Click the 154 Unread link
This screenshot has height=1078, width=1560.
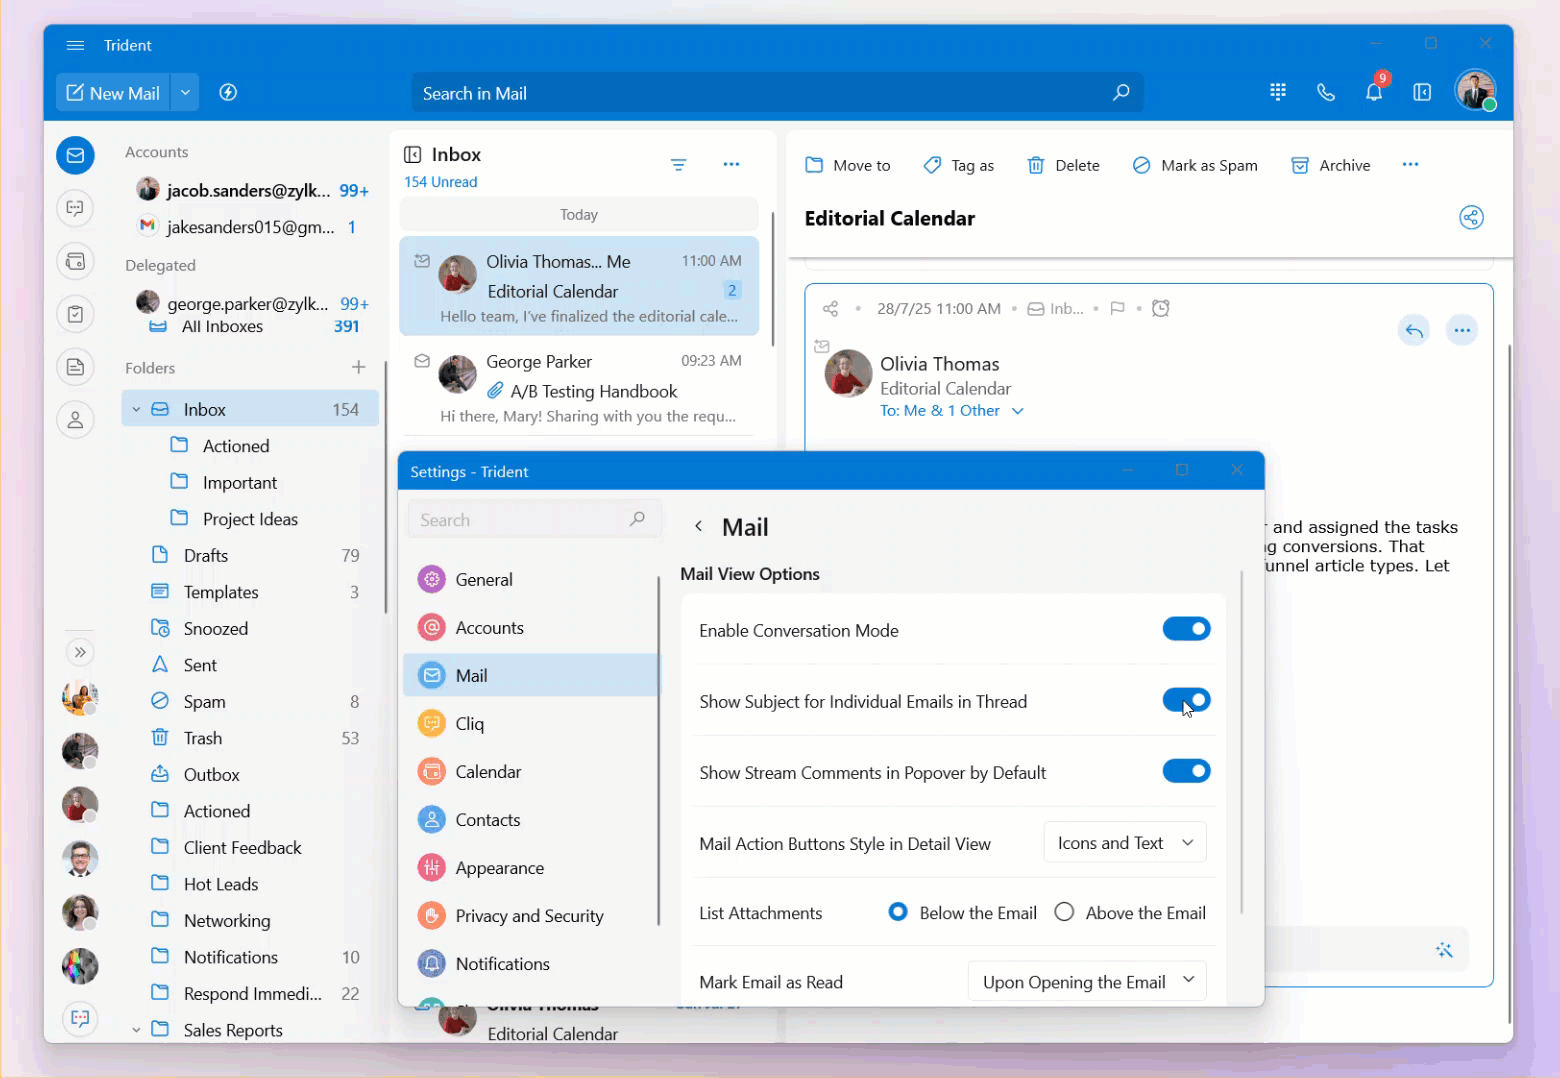(x=440, y=182)
